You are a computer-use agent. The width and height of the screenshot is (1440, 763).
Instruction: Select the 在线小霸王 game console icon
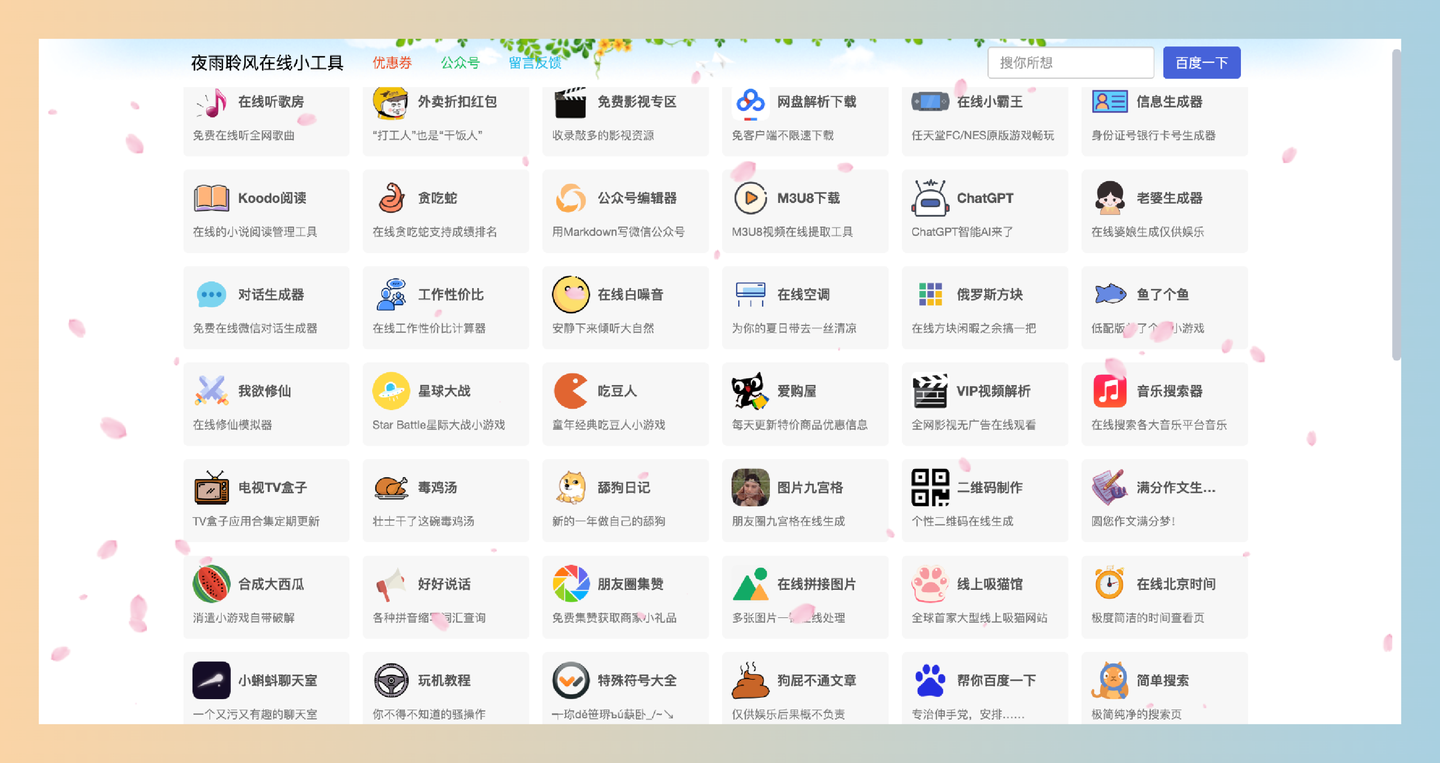point(930,101)
